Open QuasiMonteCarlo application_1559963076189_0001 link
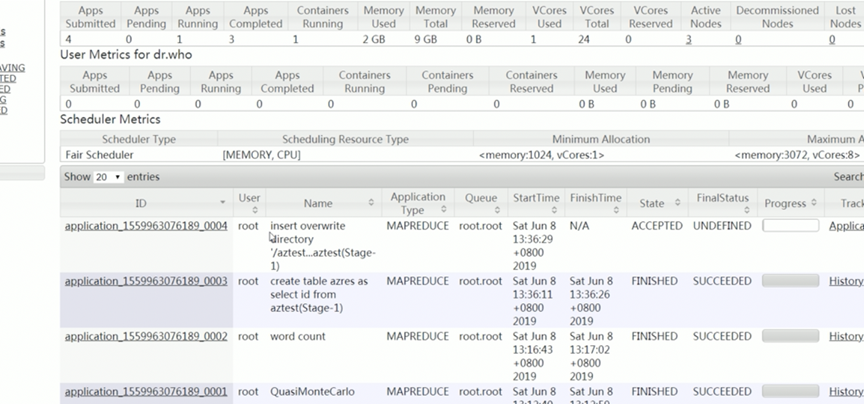 (146, 392)
